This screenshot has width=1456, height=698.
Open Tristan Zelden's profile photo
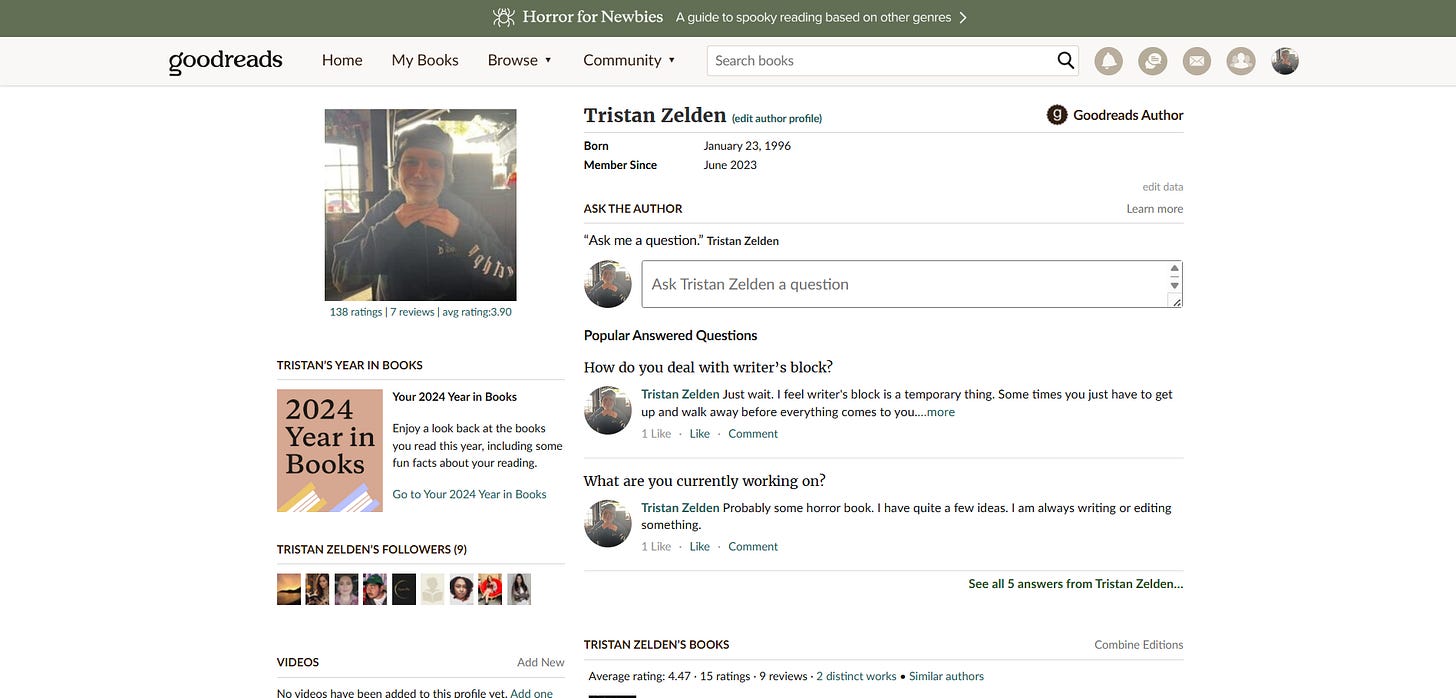click(420, 204)
